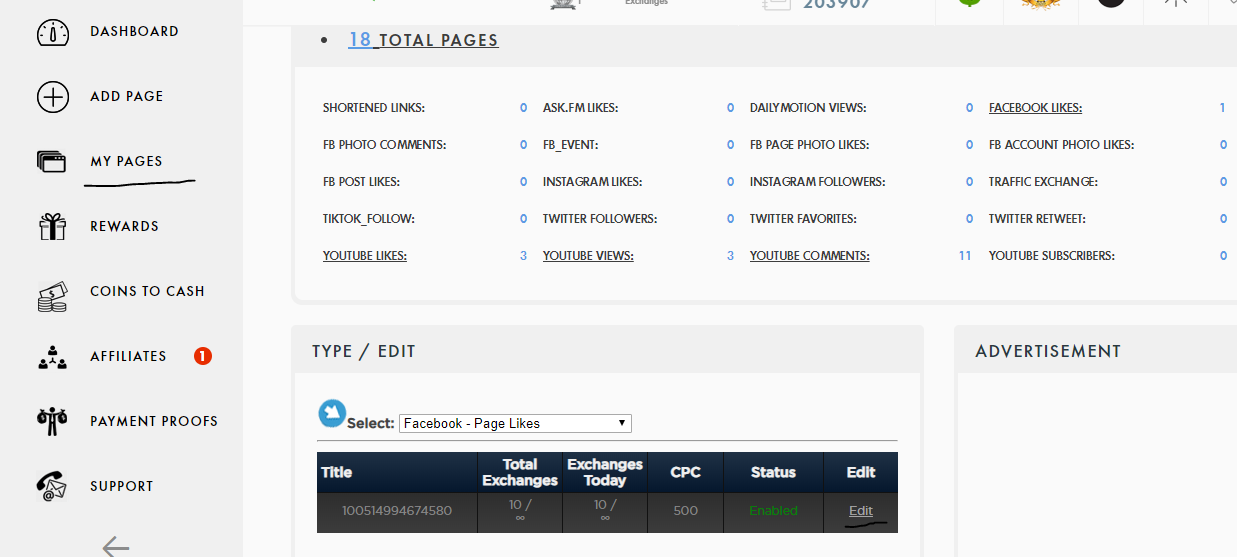Open the Coins to Cash menu item

pos(147,292)
